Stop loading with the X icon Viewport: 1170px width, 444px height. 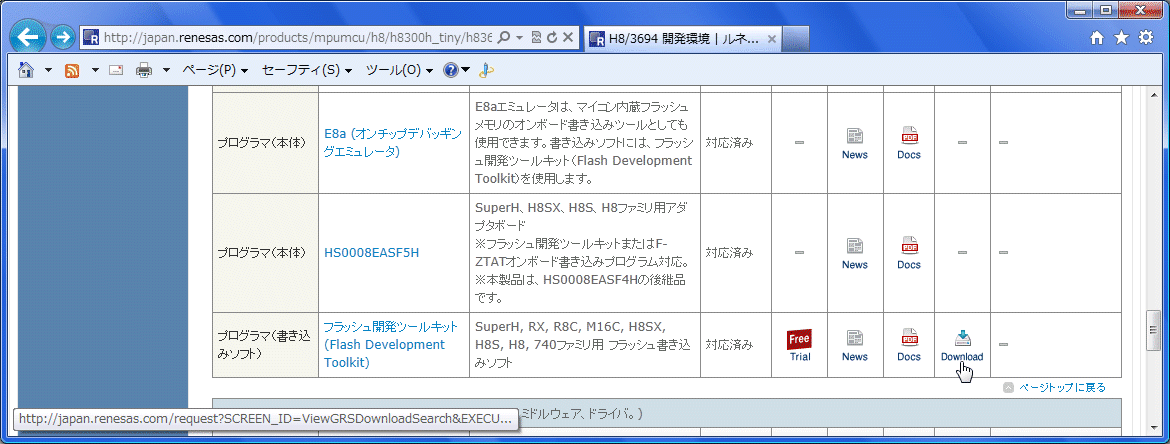[x=568, y=37]
